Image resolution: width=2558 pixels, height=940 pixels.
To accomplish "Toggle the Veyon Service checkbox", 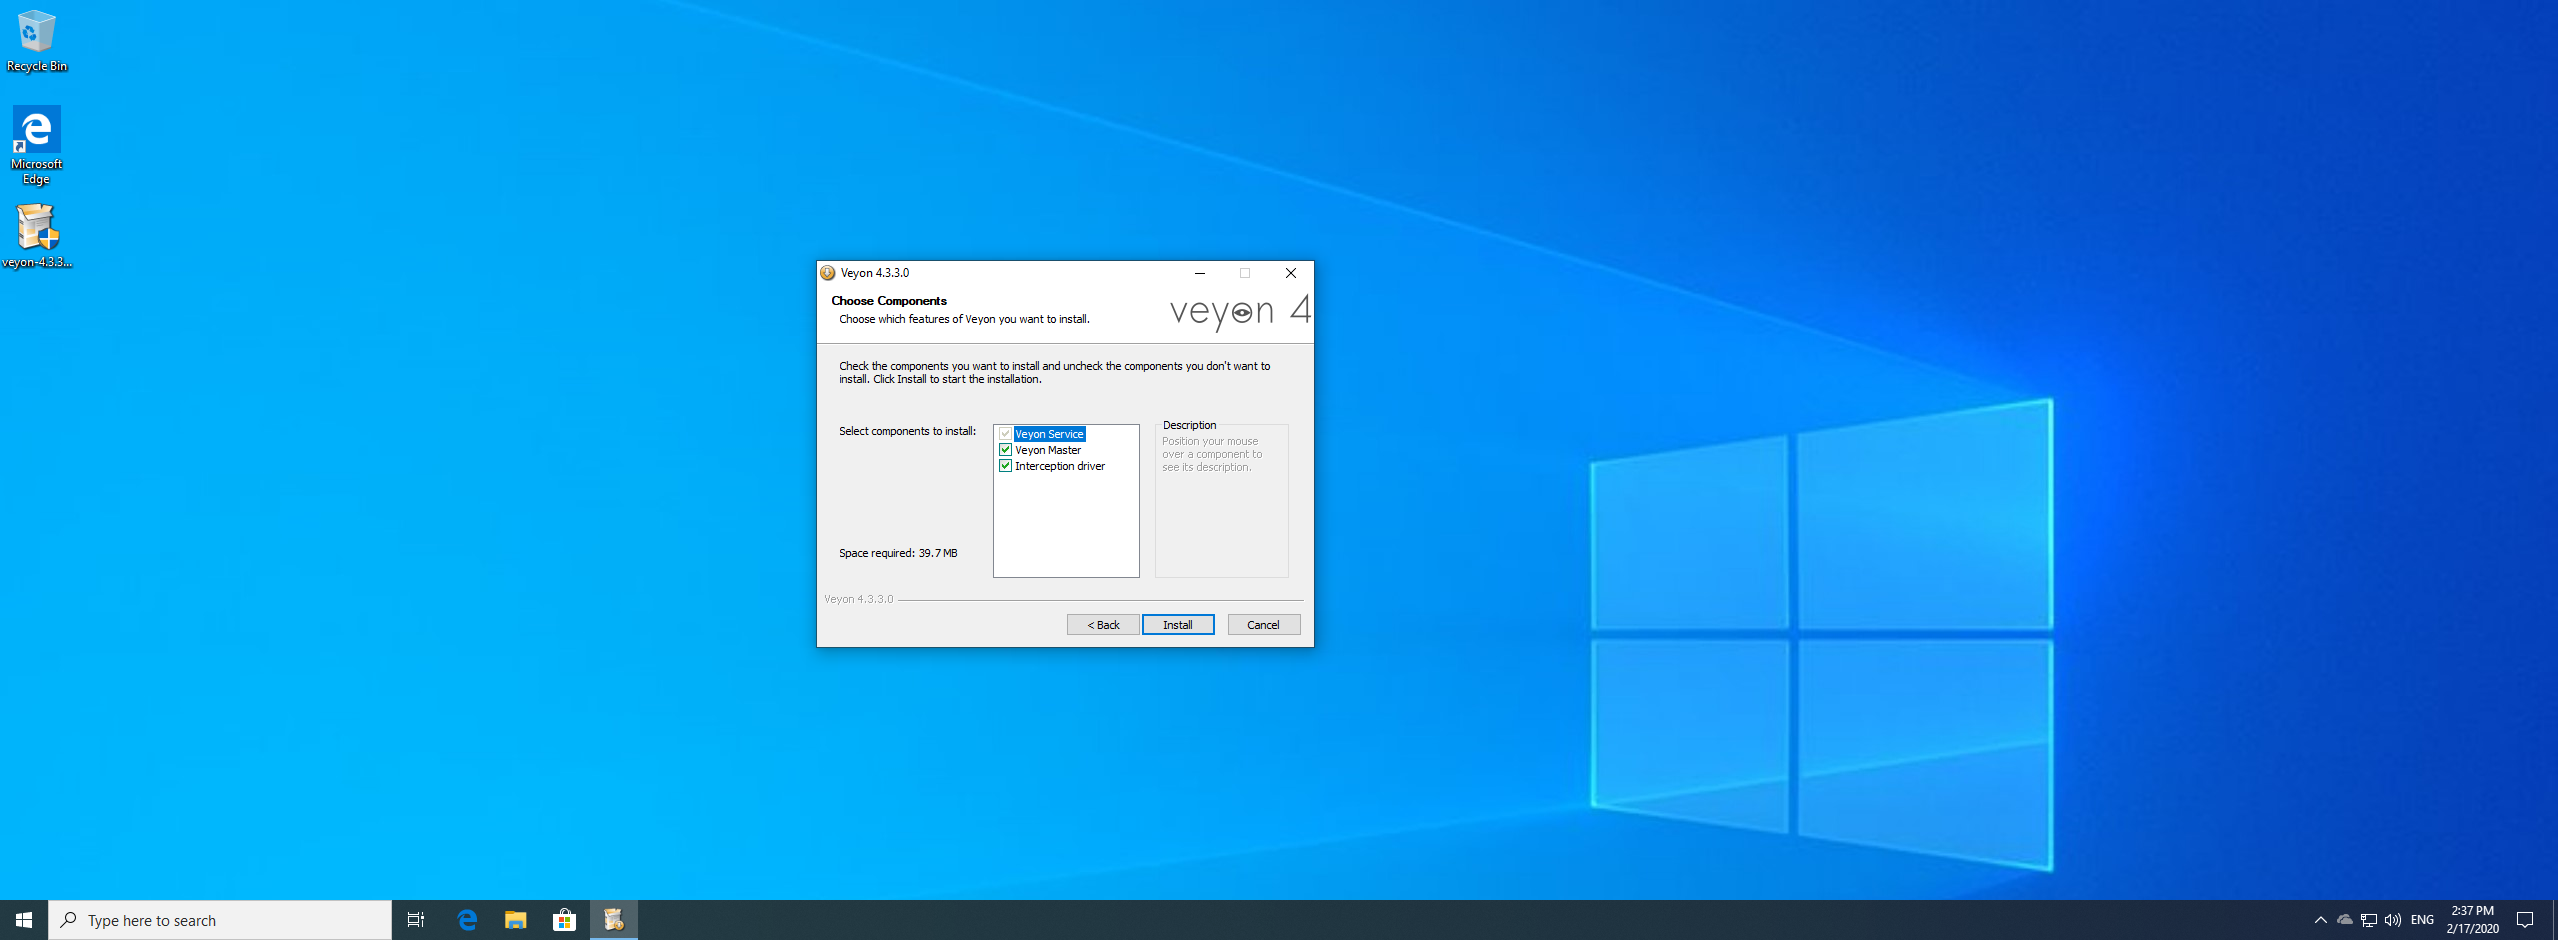I will (1006, 434).
